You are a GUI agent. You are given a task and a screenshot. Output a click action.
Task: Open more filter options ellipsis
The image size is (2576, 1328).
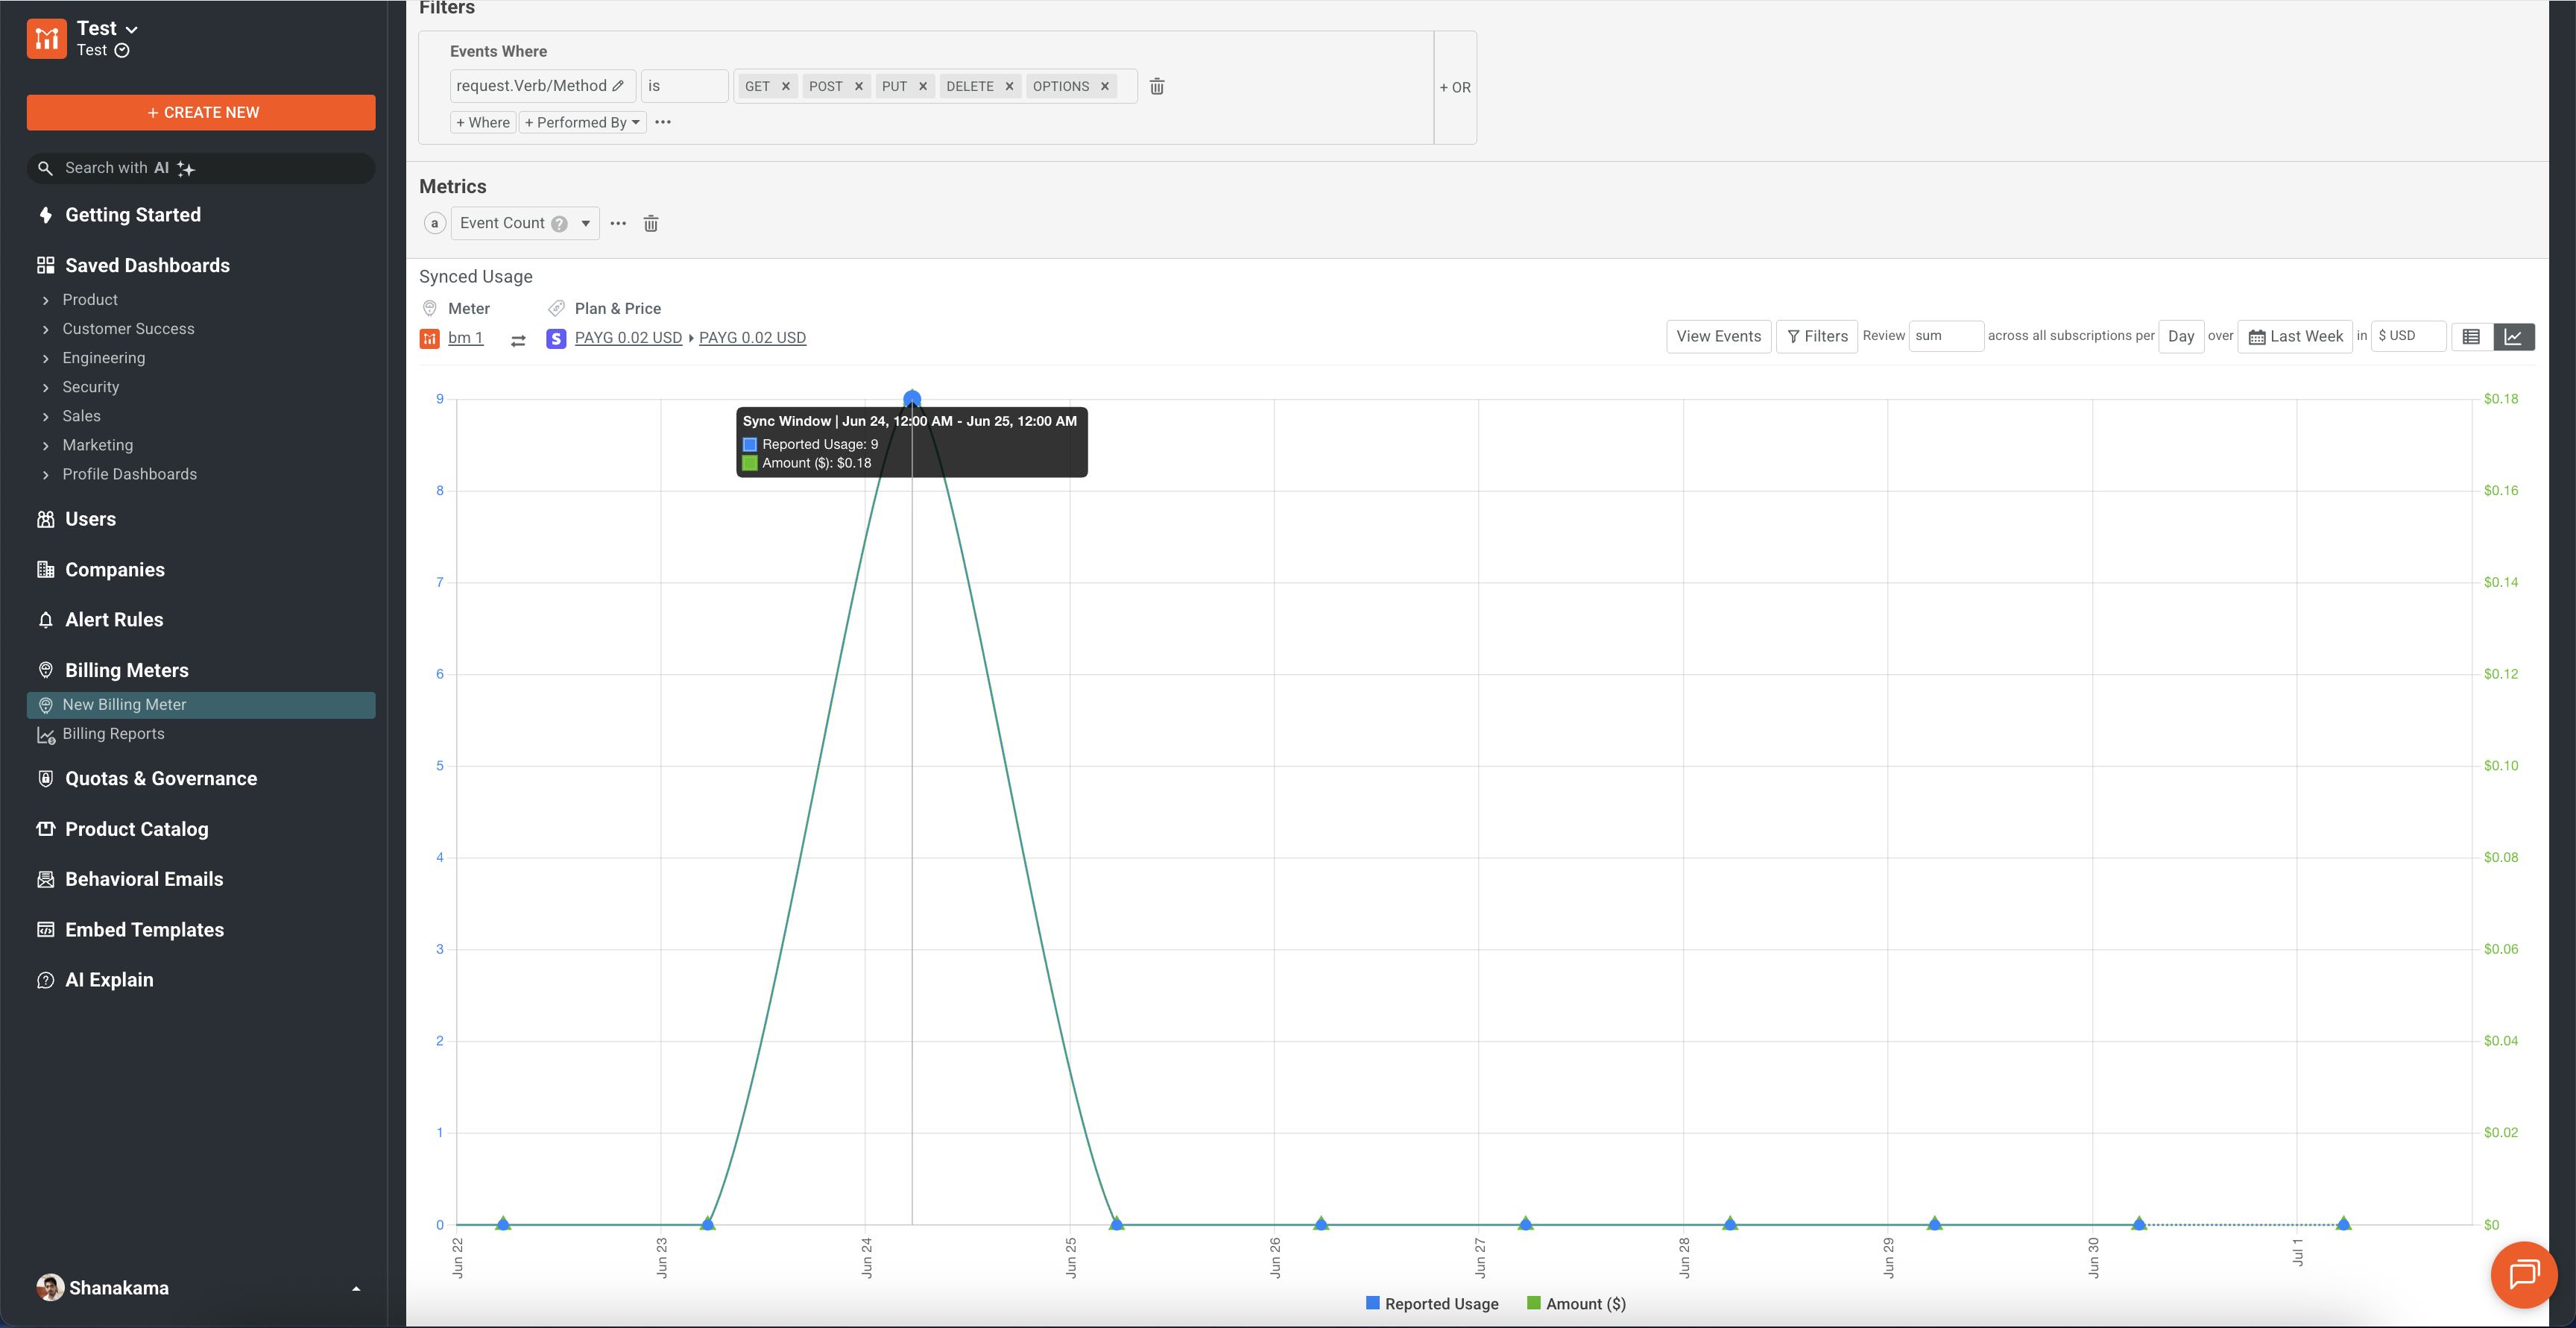click(663, 122)
